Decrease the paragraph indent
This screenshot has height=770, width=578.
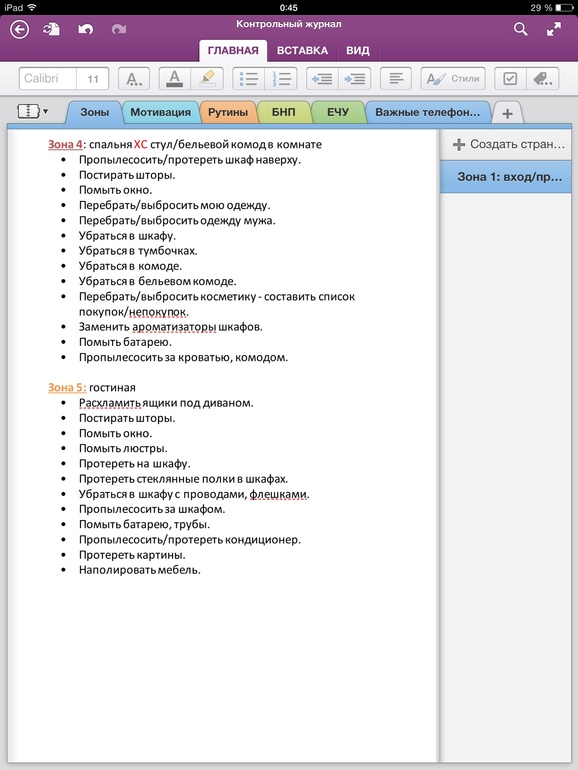322,79
